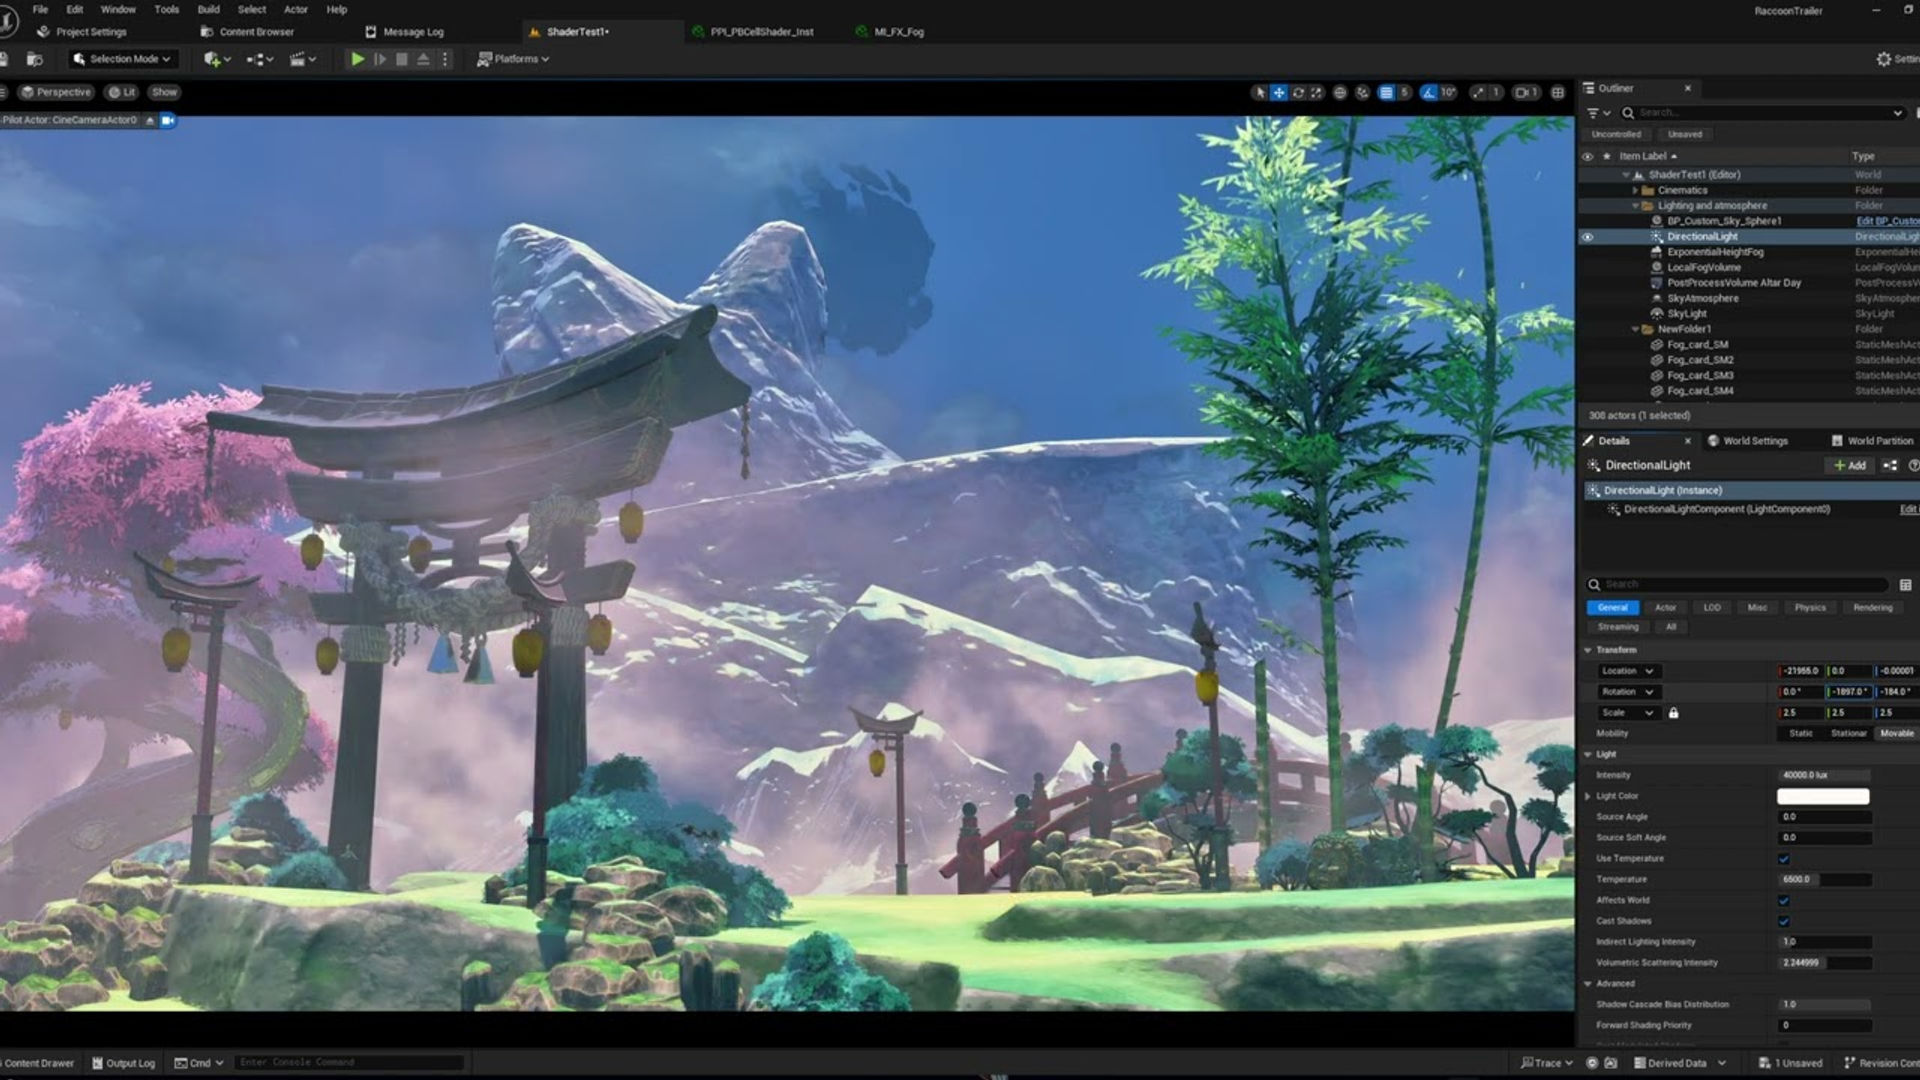This screenshot has height=1080, width=1920.
Task: Expand the Light Color property
Action: [x=1588, y=796]
